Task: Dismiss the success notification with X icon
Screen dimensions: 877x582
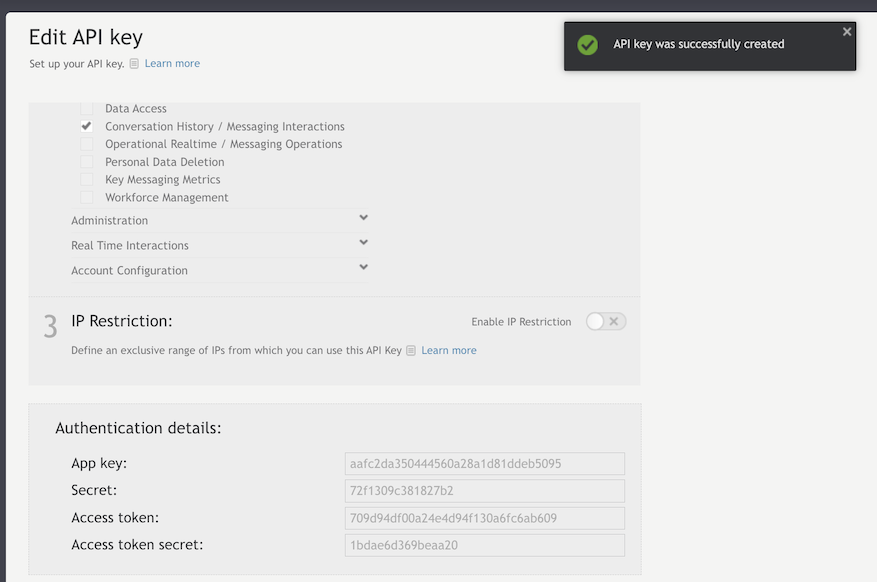Action: (x=847, y=32)
